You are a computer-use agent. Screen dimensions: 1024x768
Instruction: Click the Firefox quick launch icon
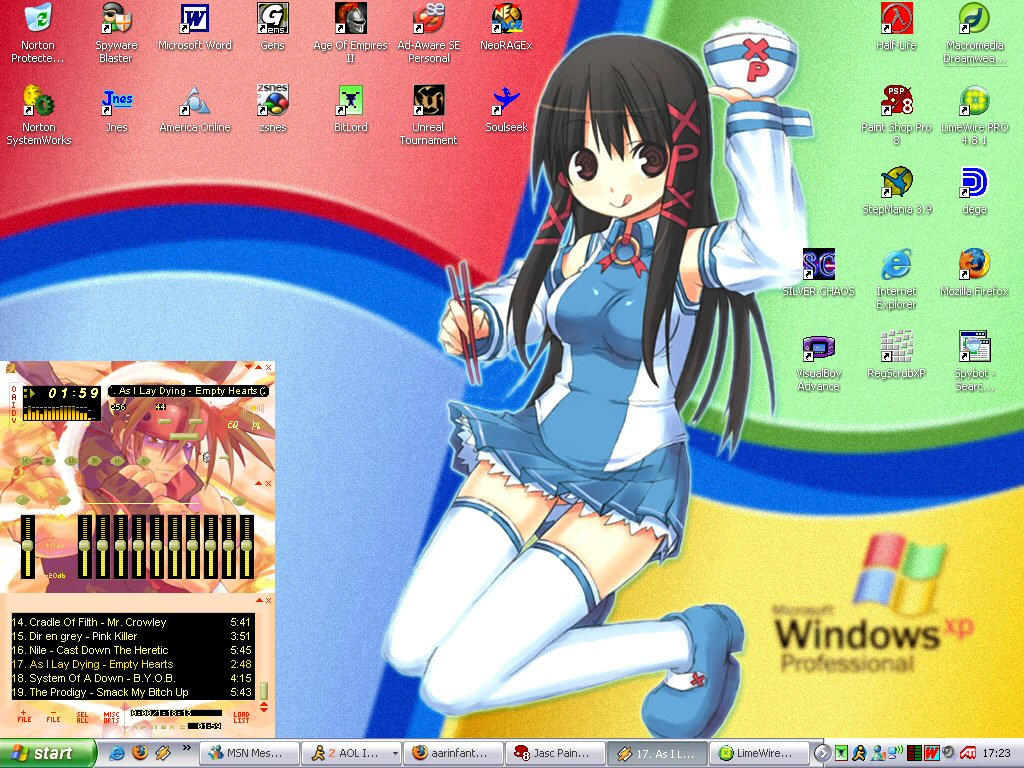click(x=140, y=754)
